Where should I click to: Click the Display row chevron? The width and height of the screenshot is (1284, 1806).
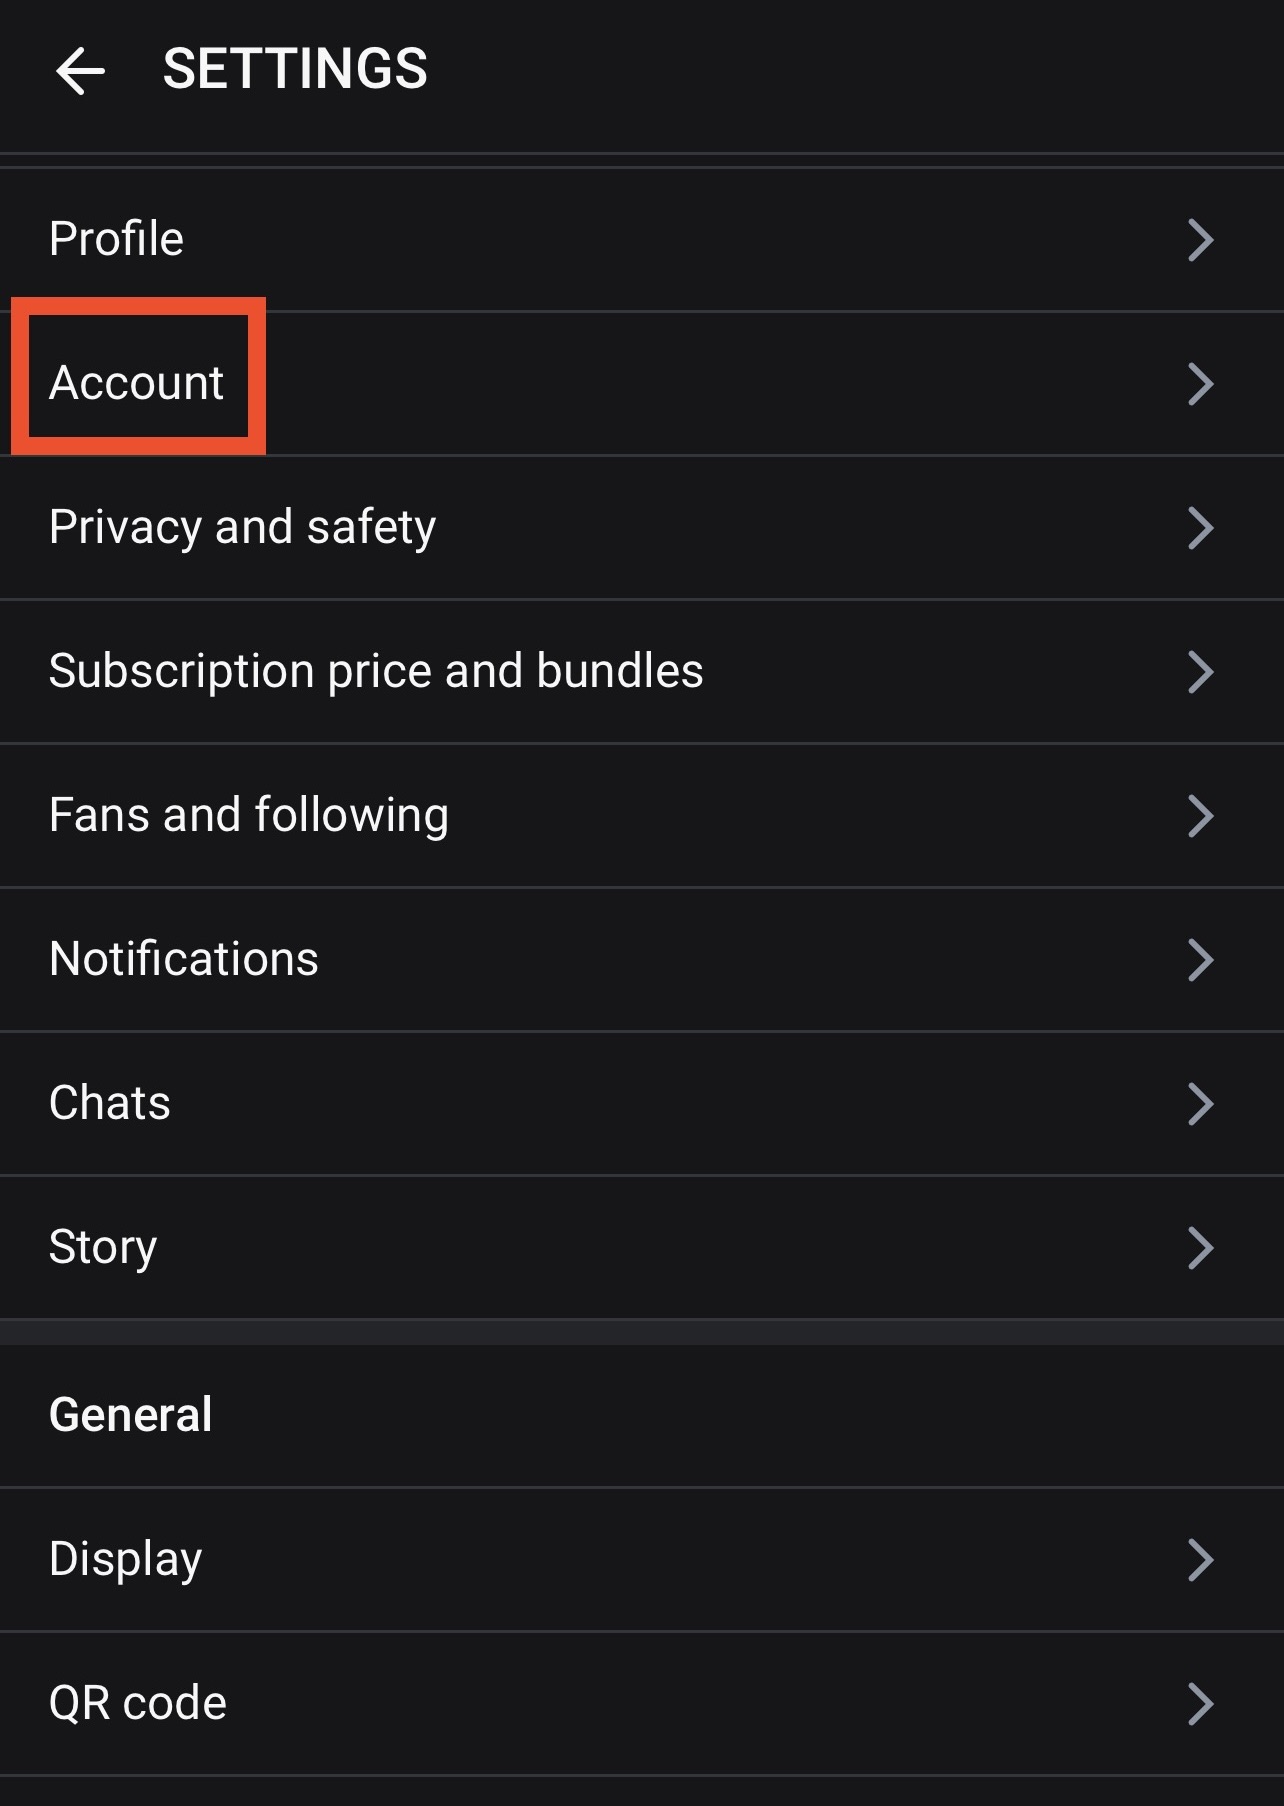tap(1200, 1560)
